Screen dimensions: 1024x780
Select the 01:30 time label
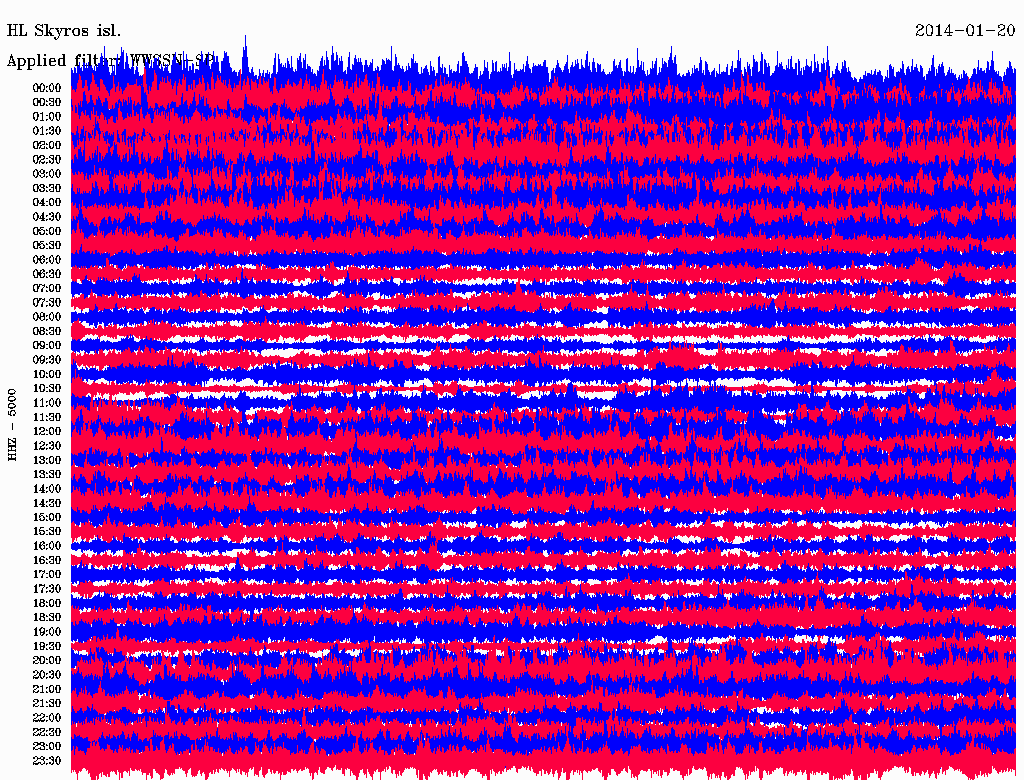pyautogui.click(x=47, y=131)
